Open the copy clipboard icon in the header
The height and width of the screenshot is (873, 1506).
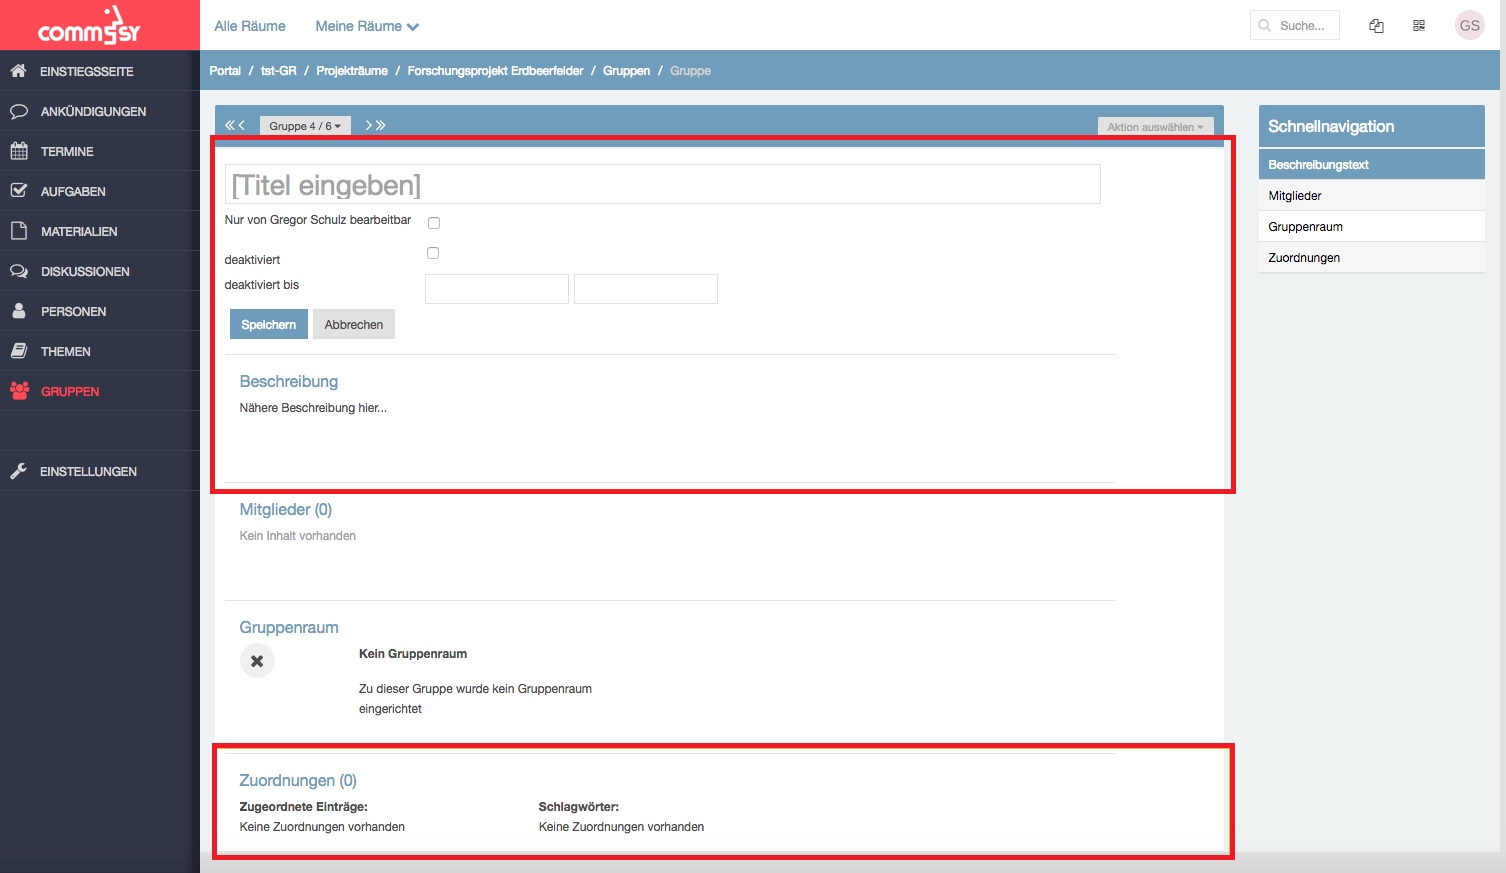pos(1376,26)
